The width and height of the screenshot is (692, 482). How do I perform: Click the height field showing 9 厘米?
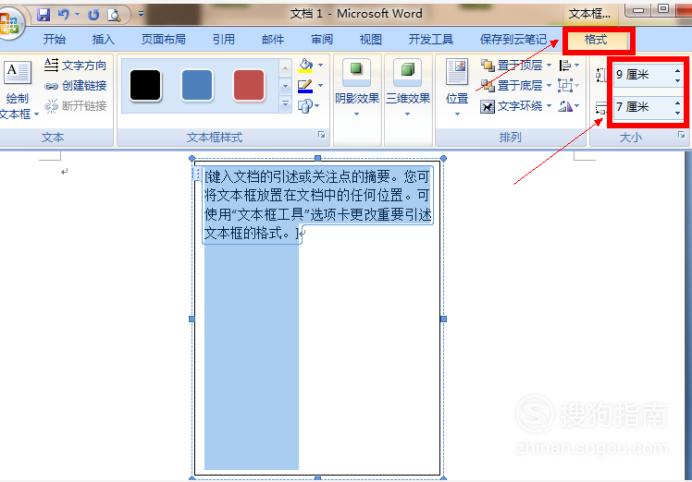[x=643, y=75]
